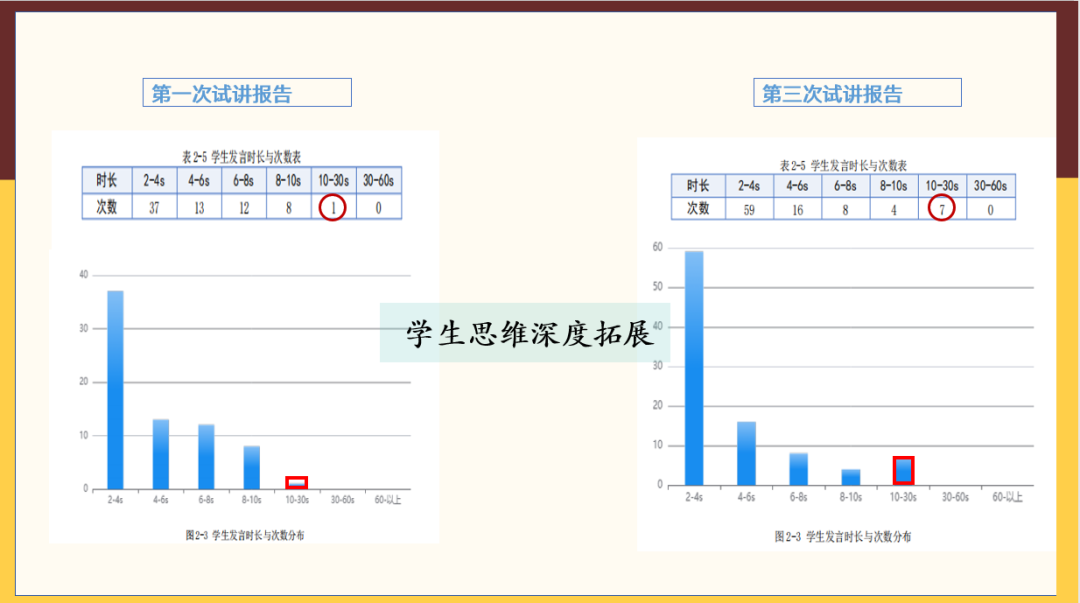Click the 次数 row label in right table
This screenshot has width=1080, height=603.
pyautogui.click(x=698, y=209)
